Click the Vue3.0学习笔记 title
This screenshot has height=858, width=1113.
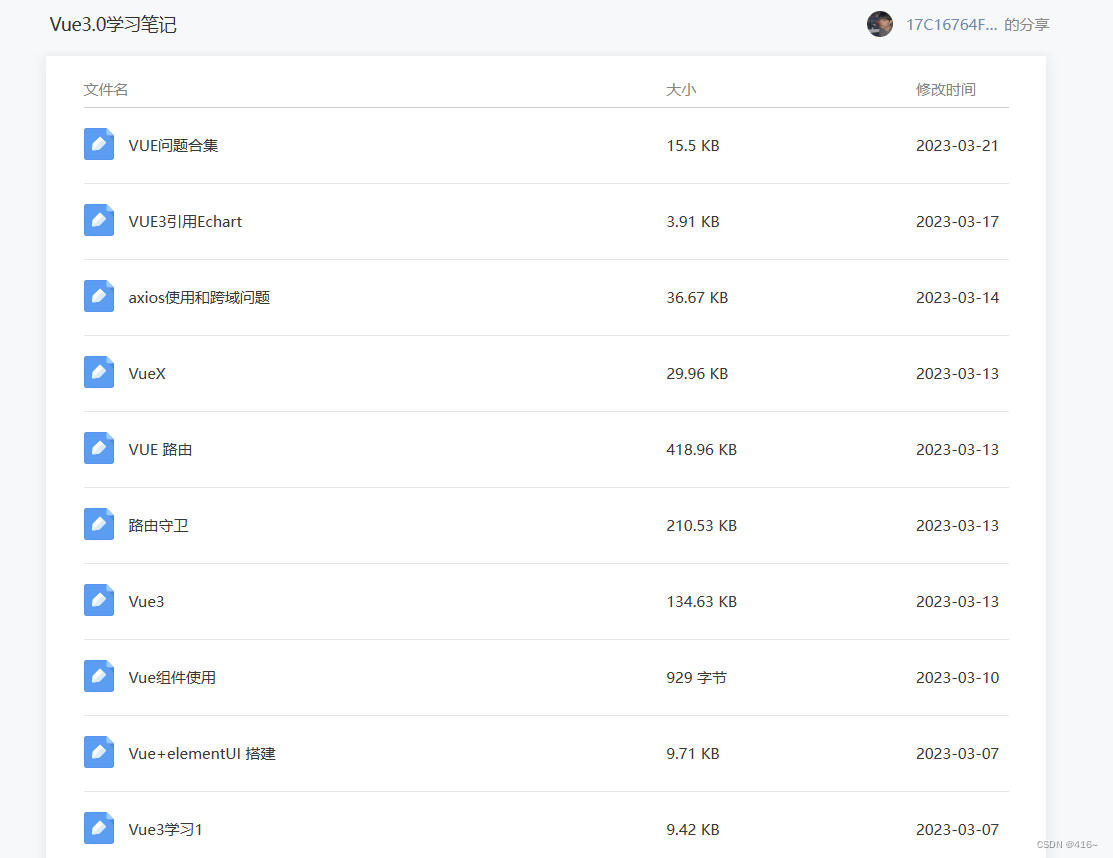point(113,25)
